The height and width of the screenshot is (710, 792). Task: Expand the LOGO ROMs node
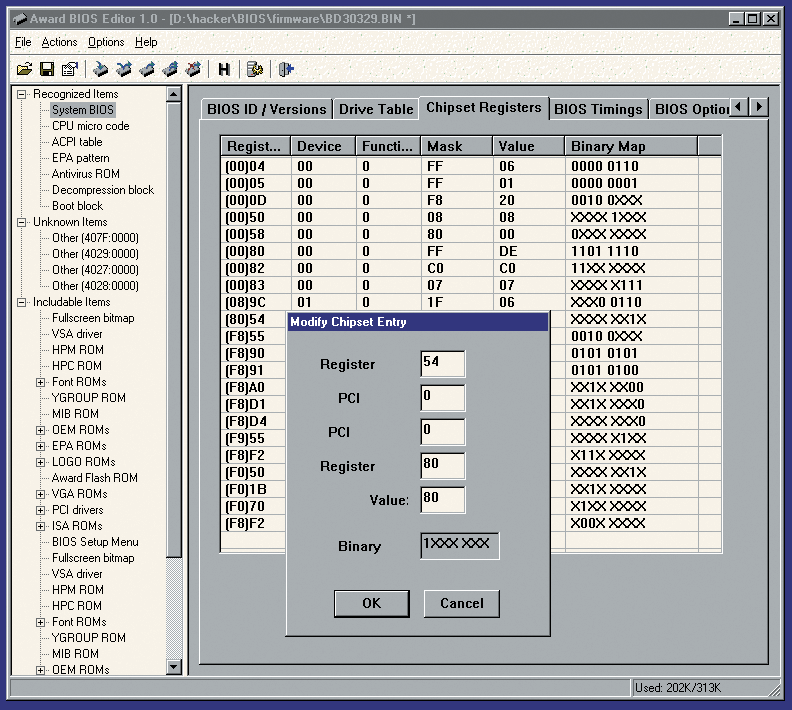point(40,463)
